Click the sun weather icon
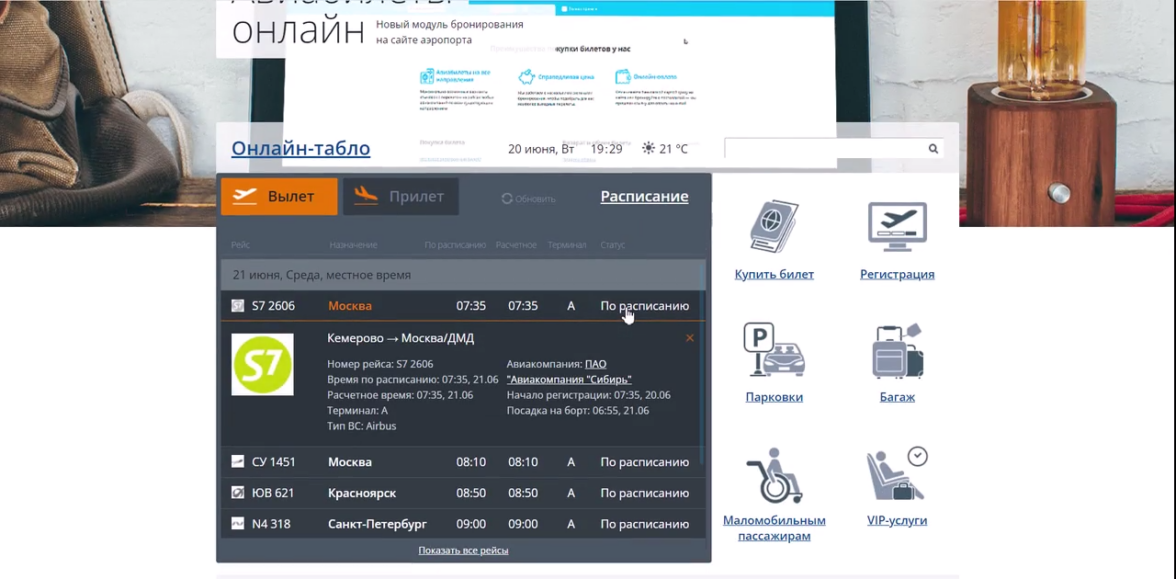1176x579 pixels. (649, 148)
